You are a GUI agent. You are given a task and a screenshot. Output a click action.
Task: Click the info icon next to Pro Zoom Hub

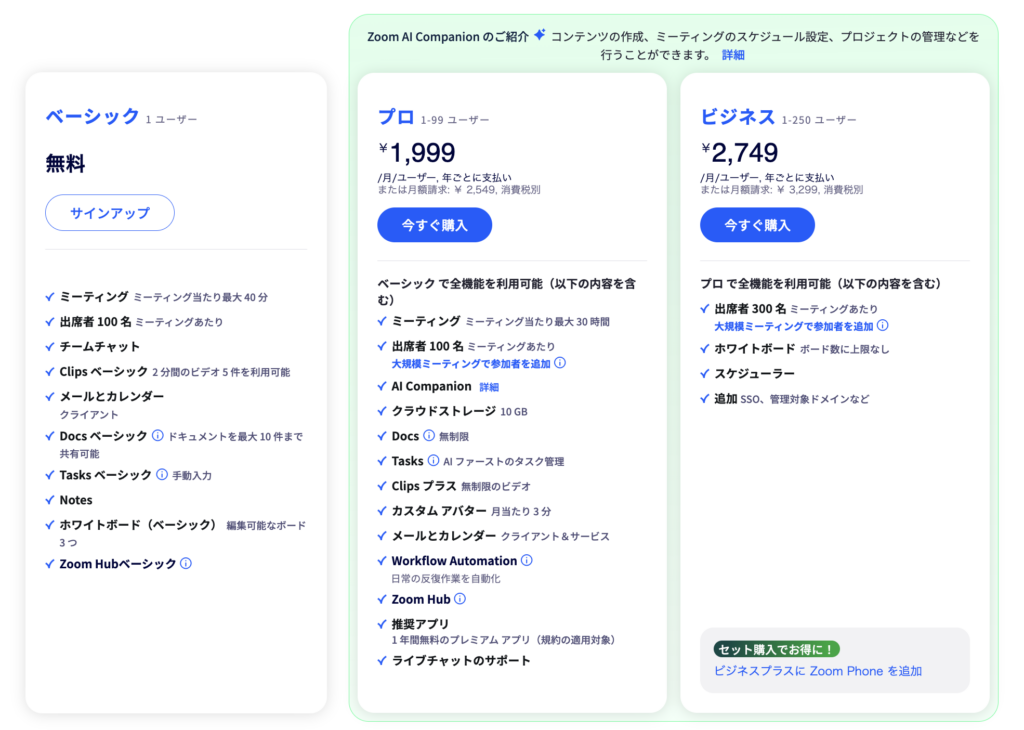(460, 599)
